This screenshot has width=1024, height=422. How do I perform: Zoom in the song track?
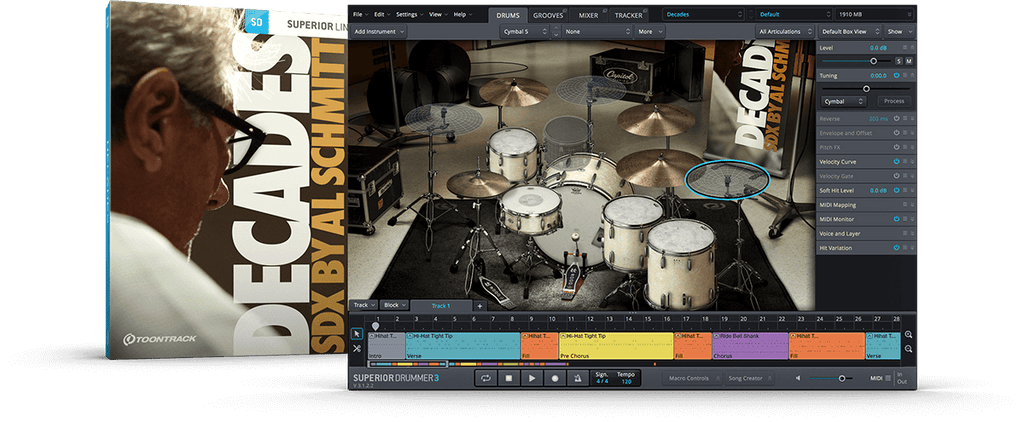[x=908, y=334]
